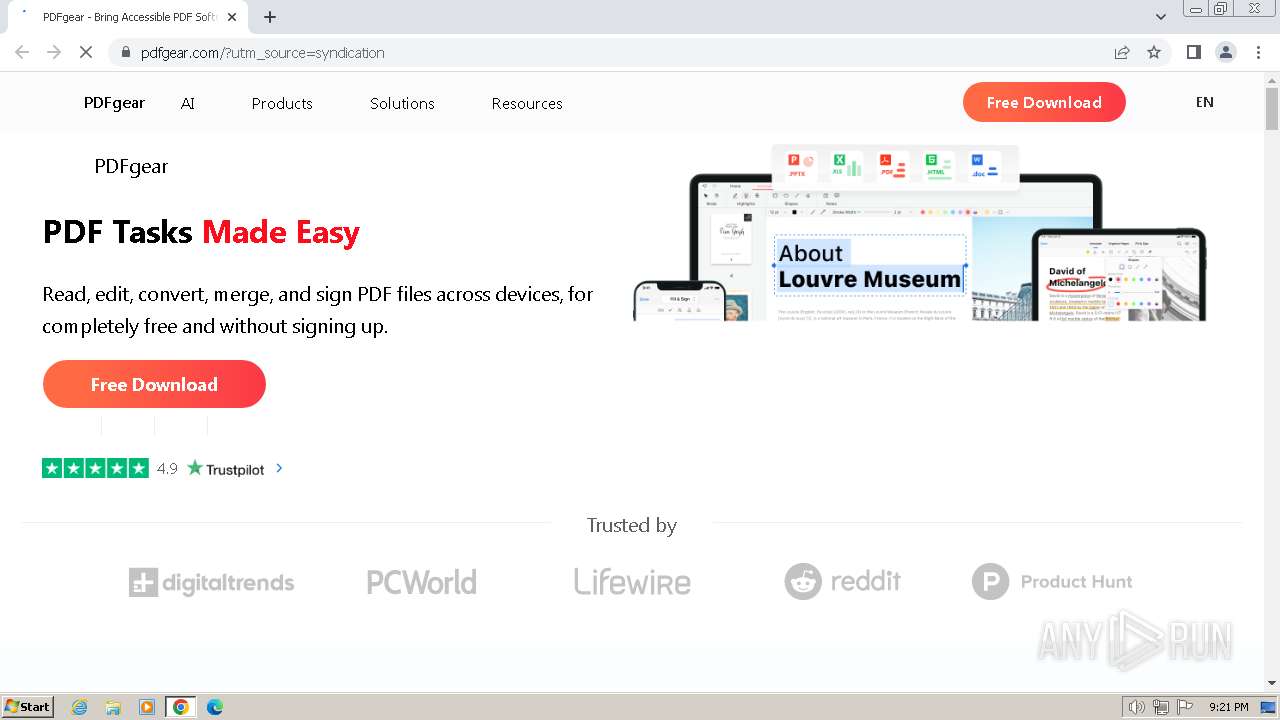Screen dimensions: 1280x720
Task: Click the PDFgear text above headline
Action: pos(131,166)
